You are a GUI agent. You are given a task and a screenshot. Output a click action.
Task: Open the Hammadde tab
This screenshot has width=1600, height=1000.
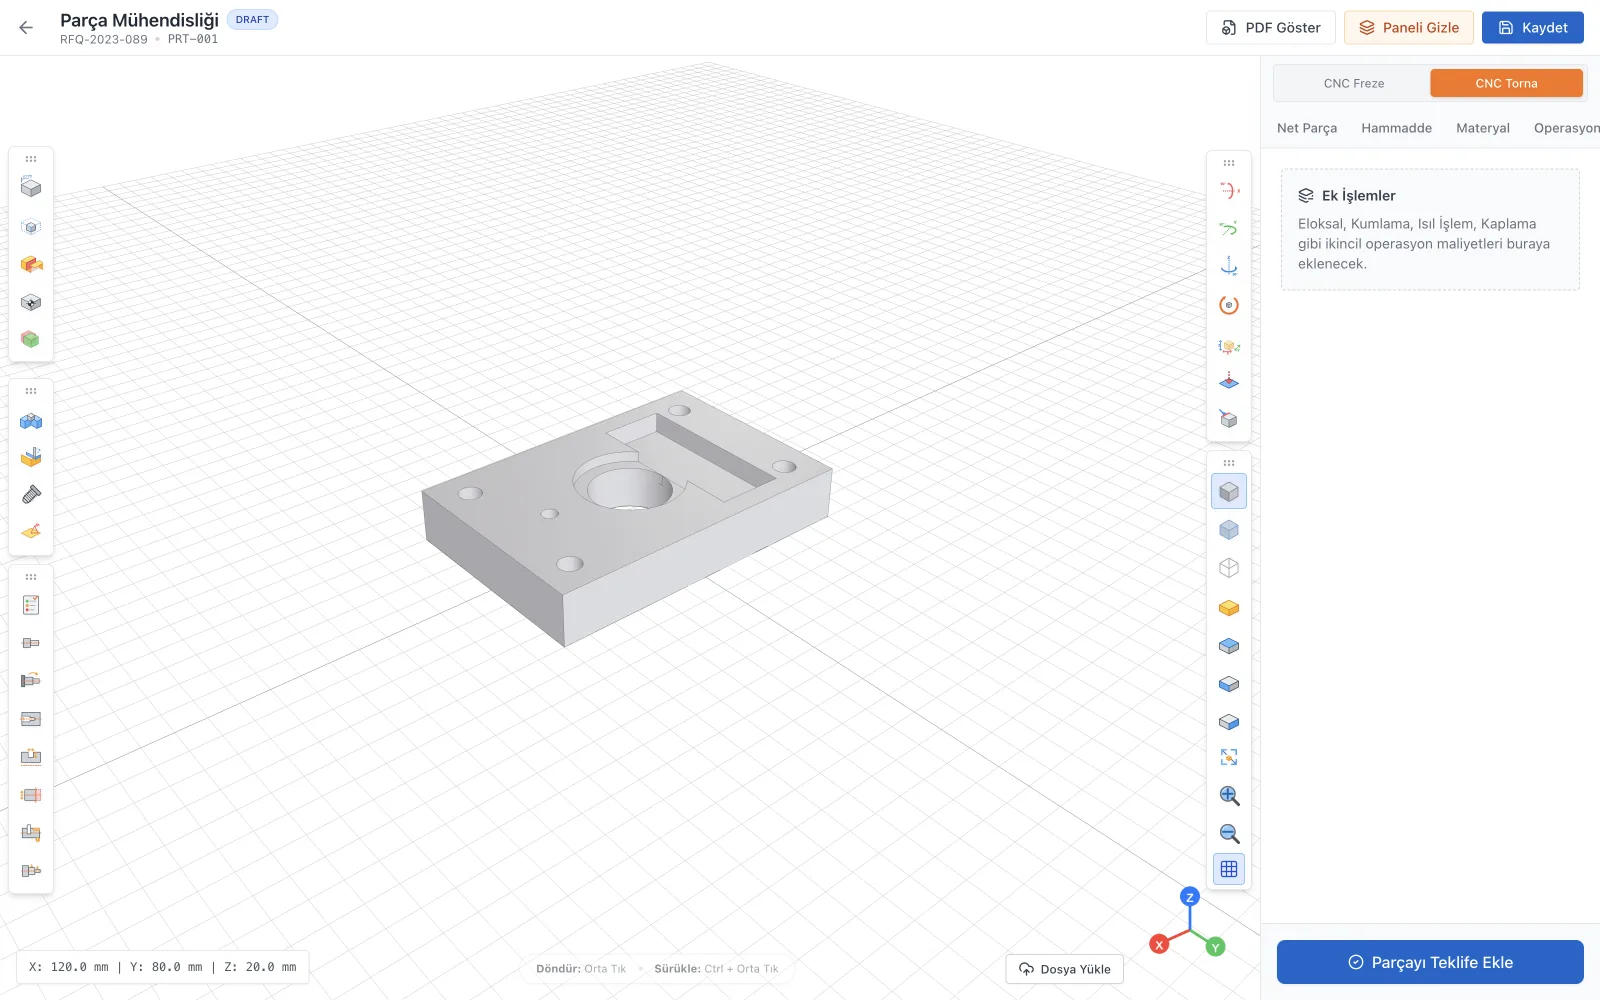1396,128
